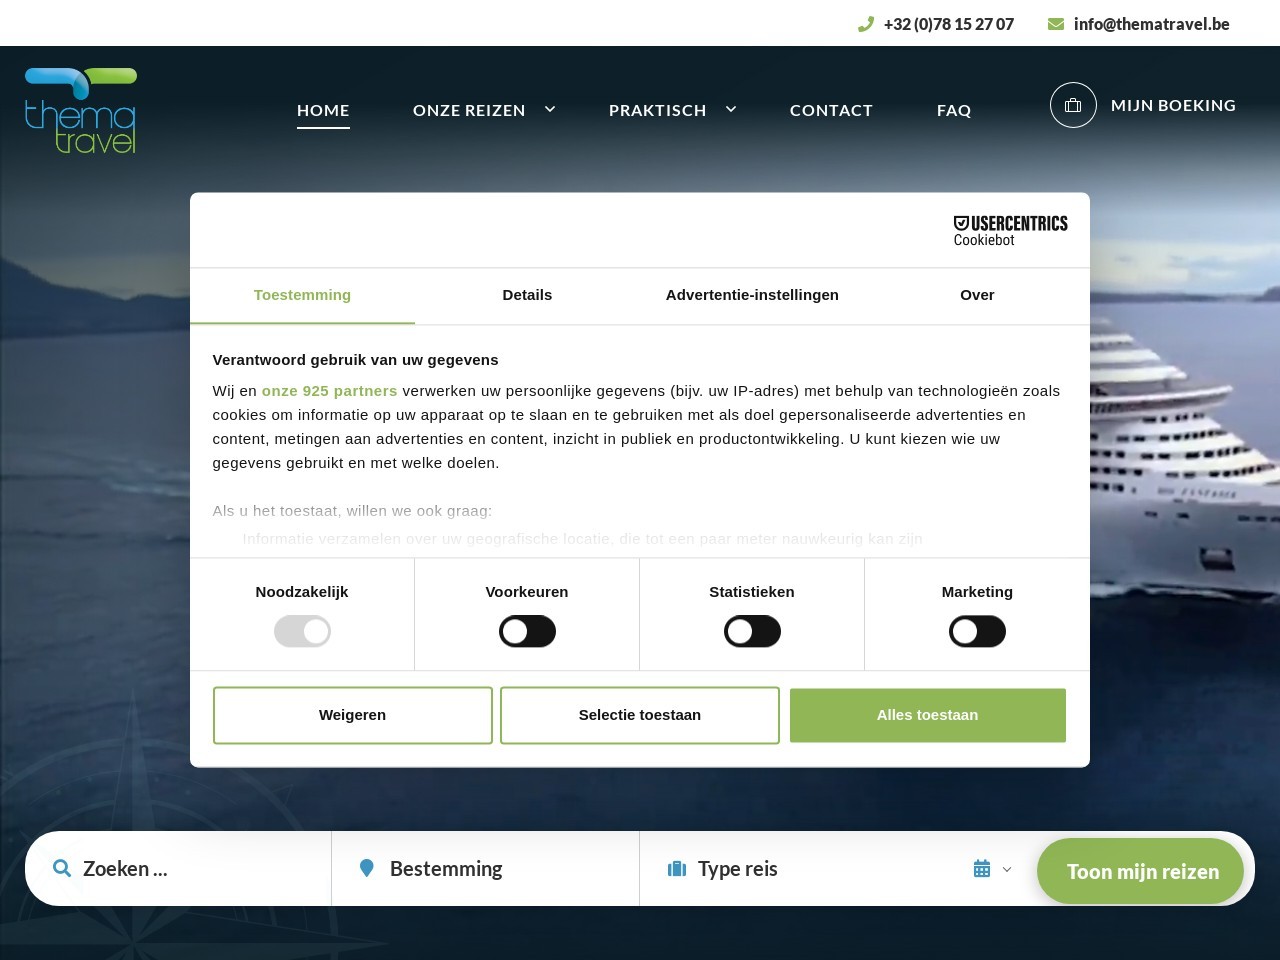Click the calendar date icon

tap(982, 869)
